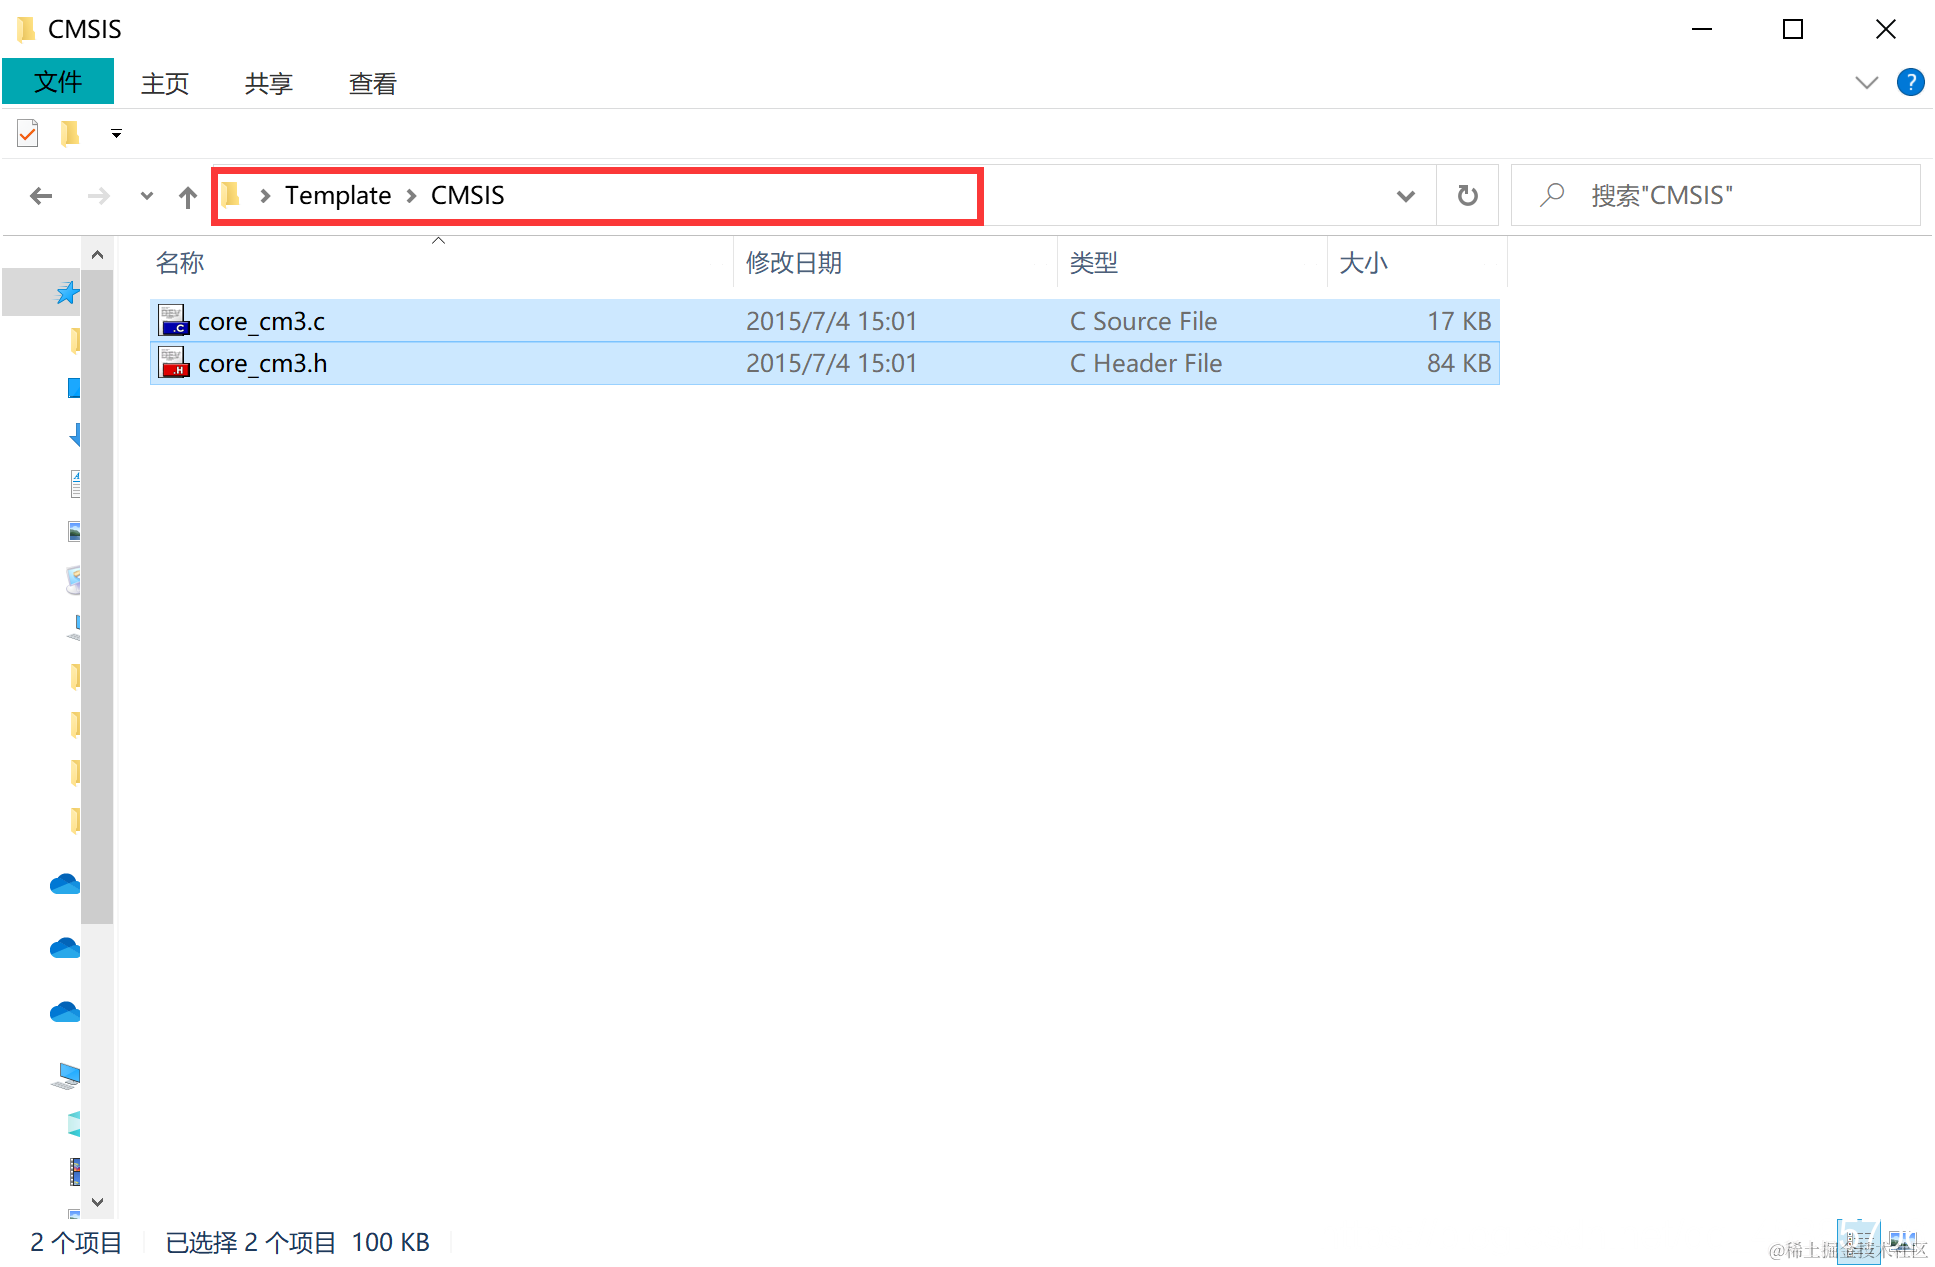Viewport: 1935px width, 1267px height.
Task: Click the first OneDrive cloud icon in sidebar
Action: click(65, 884)
